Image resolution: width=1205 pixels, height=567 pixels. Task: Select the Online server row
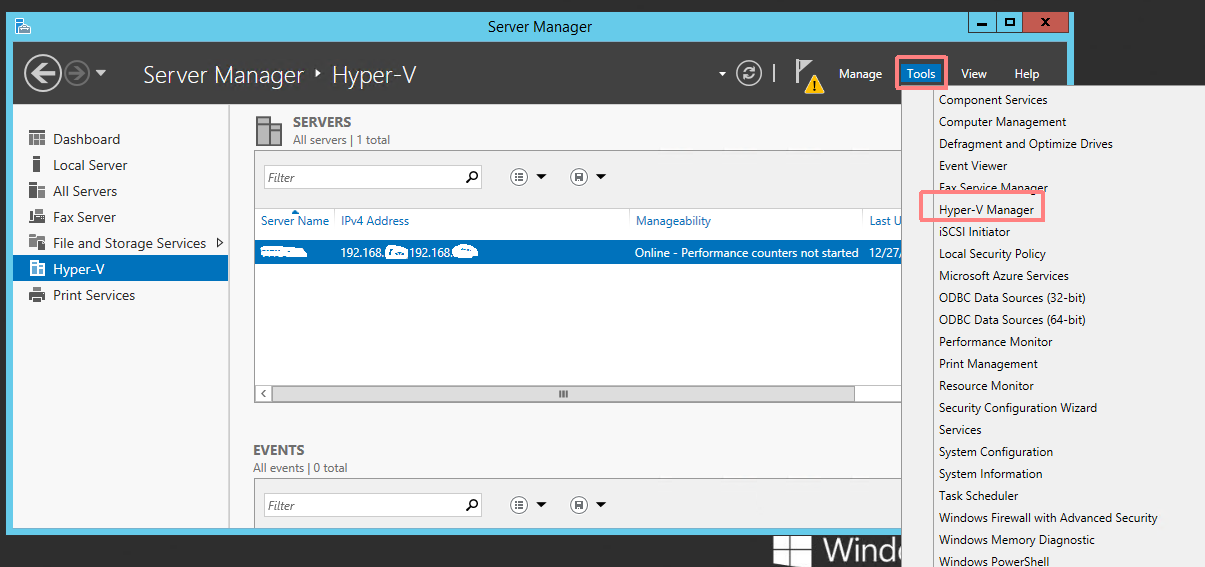pos(578,253)
